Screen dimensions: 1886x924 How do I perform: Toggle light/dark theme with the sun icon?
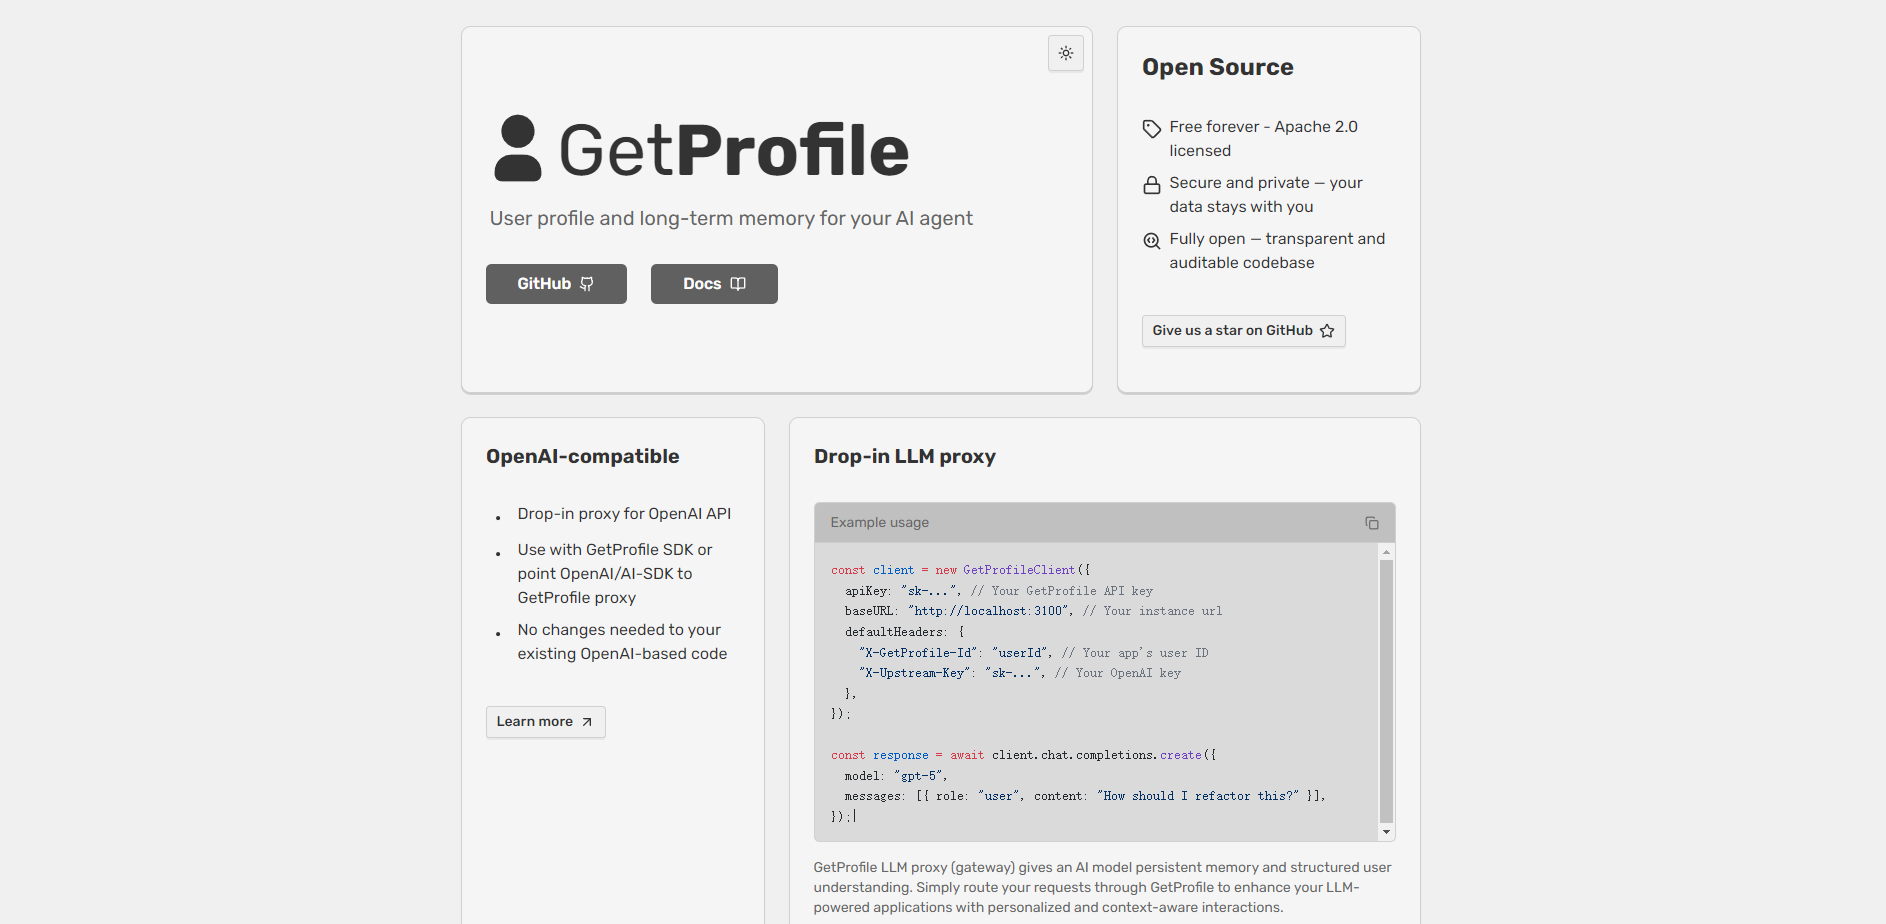click(x=1065, y=53)
